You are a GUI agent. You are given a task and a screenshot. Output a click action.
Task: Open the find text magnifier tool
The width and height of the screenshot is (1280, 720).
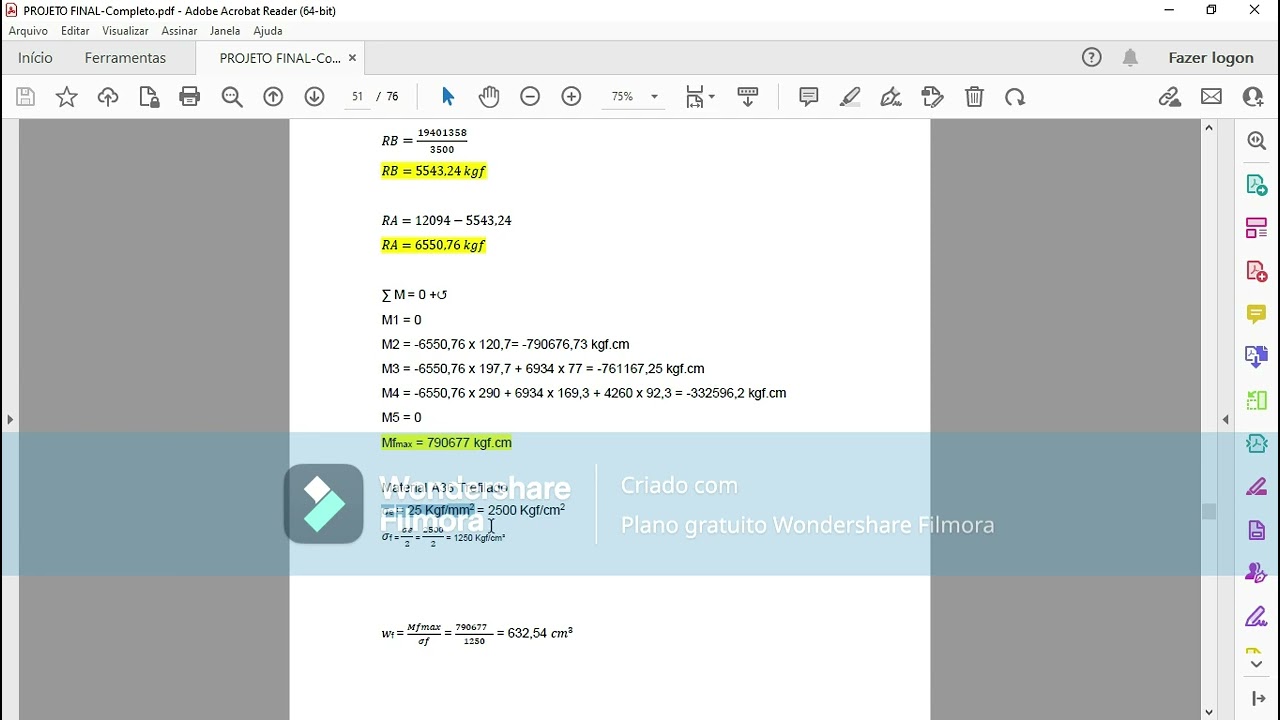(232, 97)
